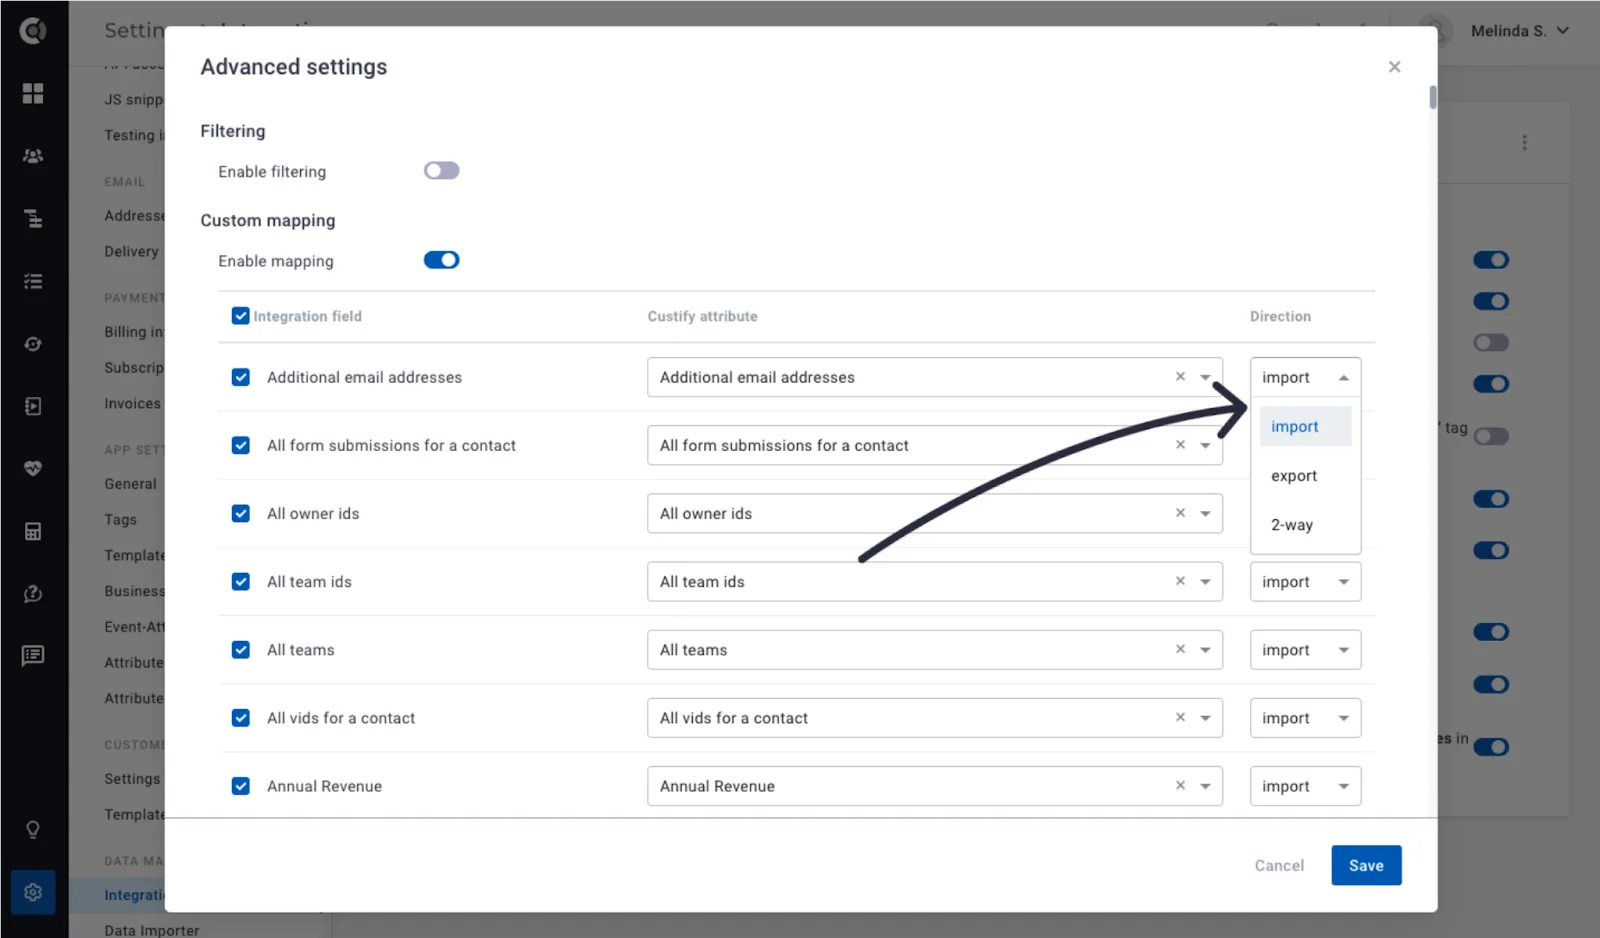Clear the Additional email addresses attribute selection
This screenshot has width=1600, height=938.
tap(1180, 377)
